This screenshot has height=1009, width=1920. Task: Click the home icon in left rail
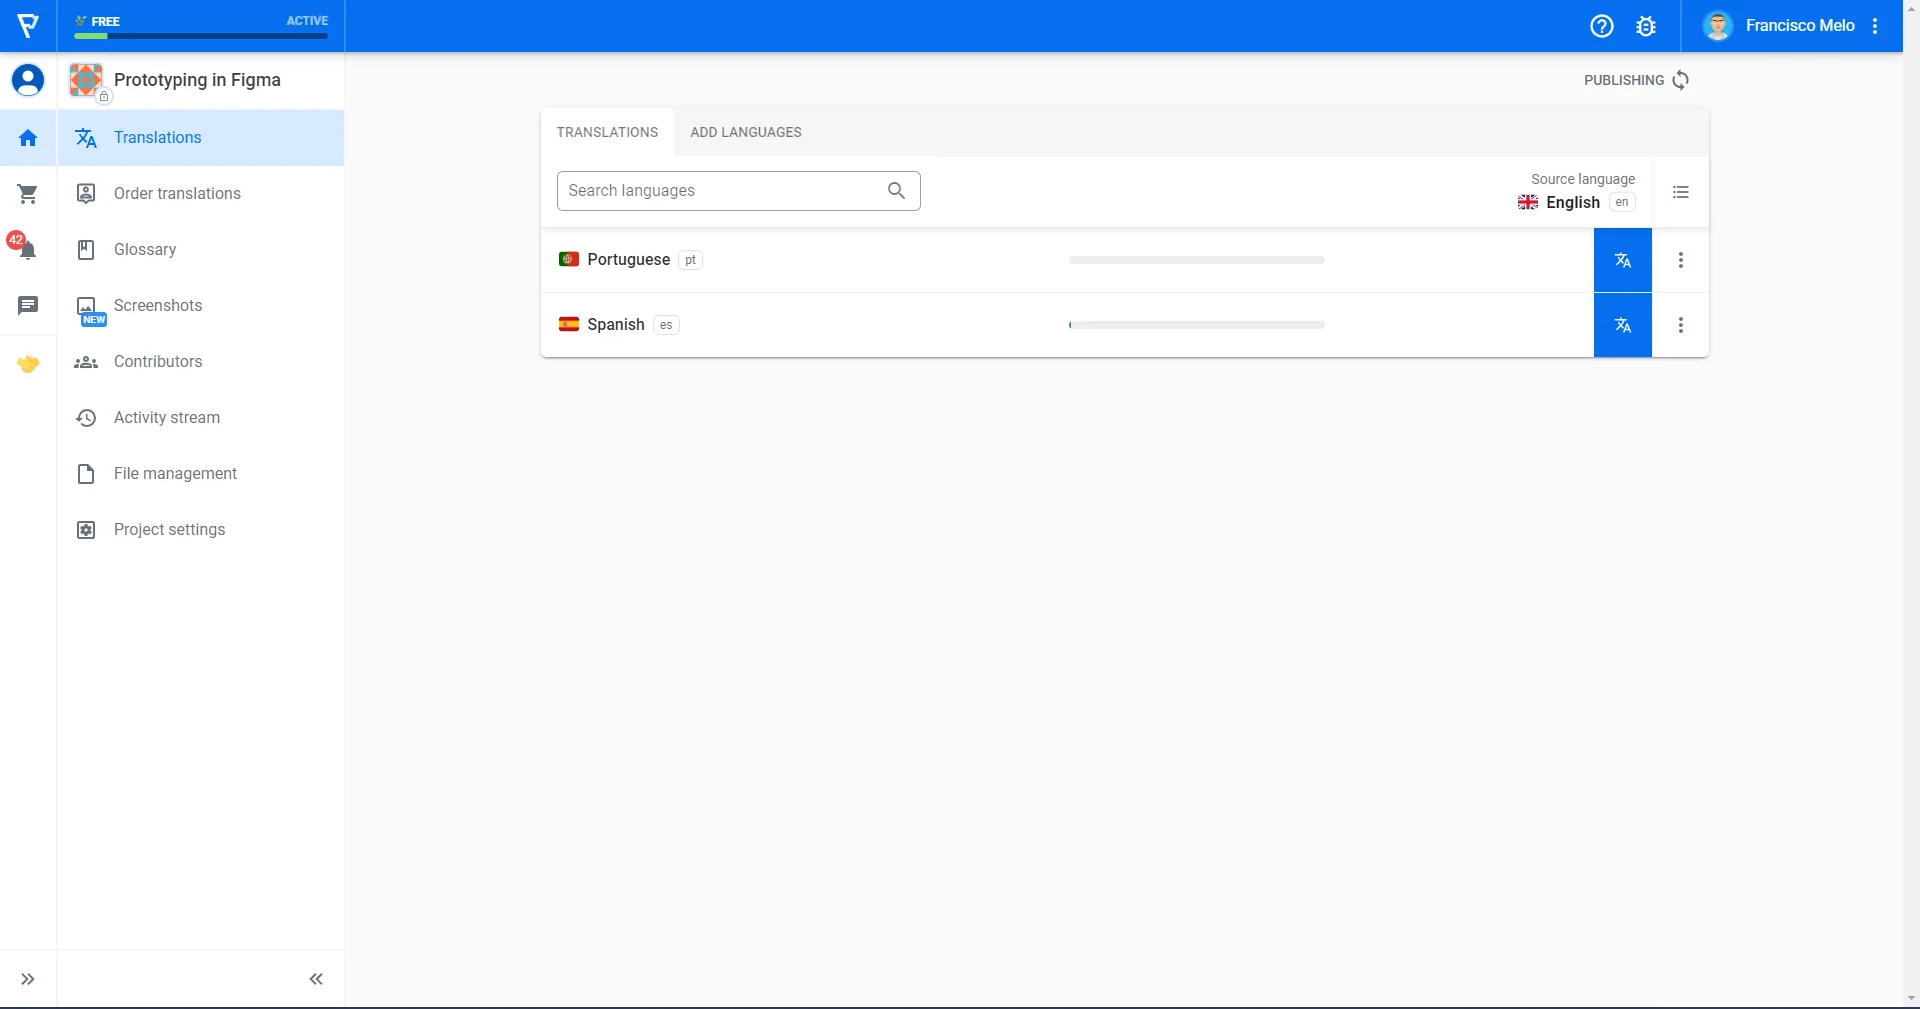pos(28,138)
